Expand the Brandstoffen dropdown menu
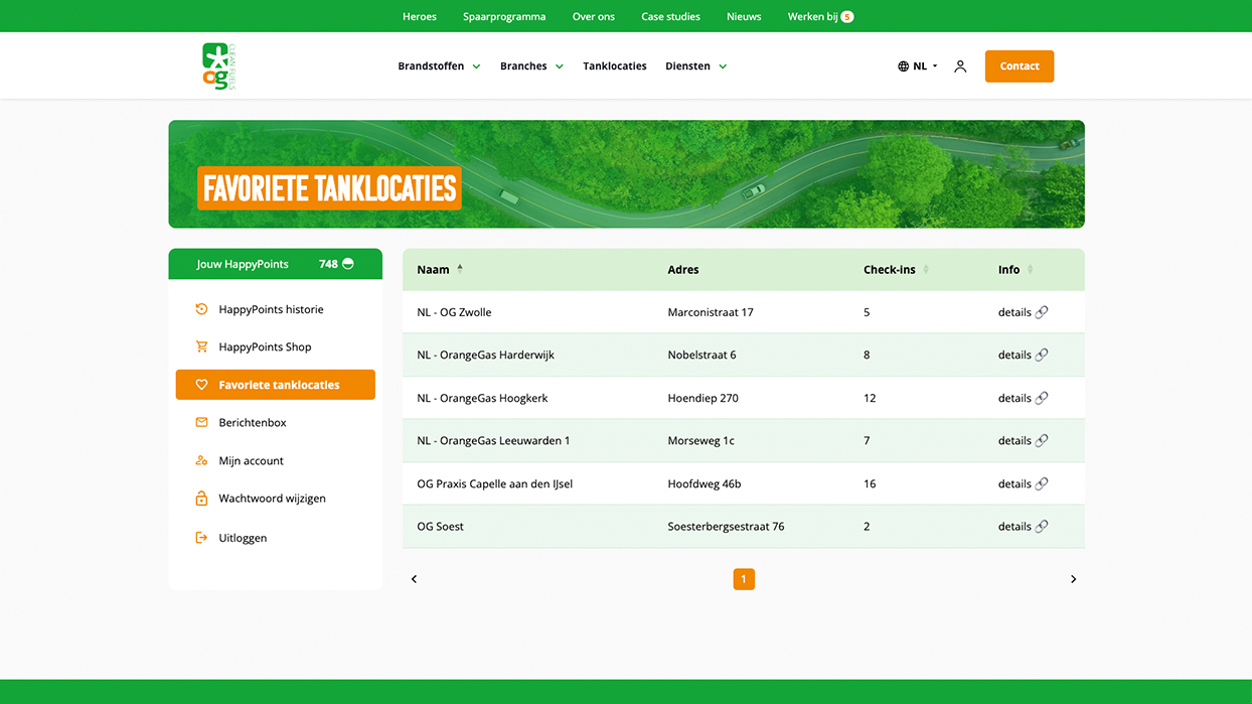1252x704 pixels. tap(439, 66)
